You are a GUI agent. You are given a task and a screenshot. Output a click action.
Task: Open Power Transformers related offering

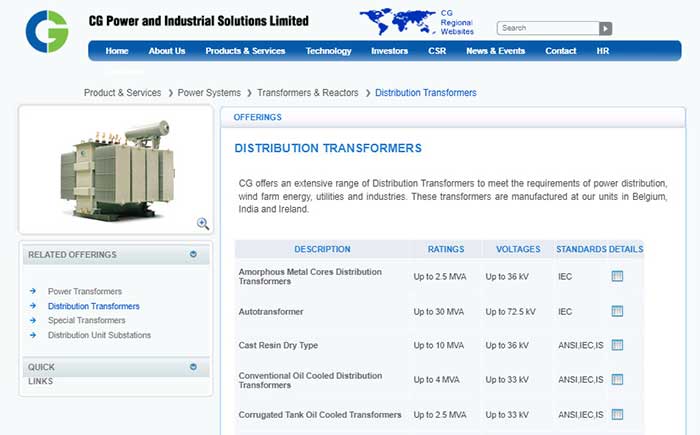coord(85,291)
